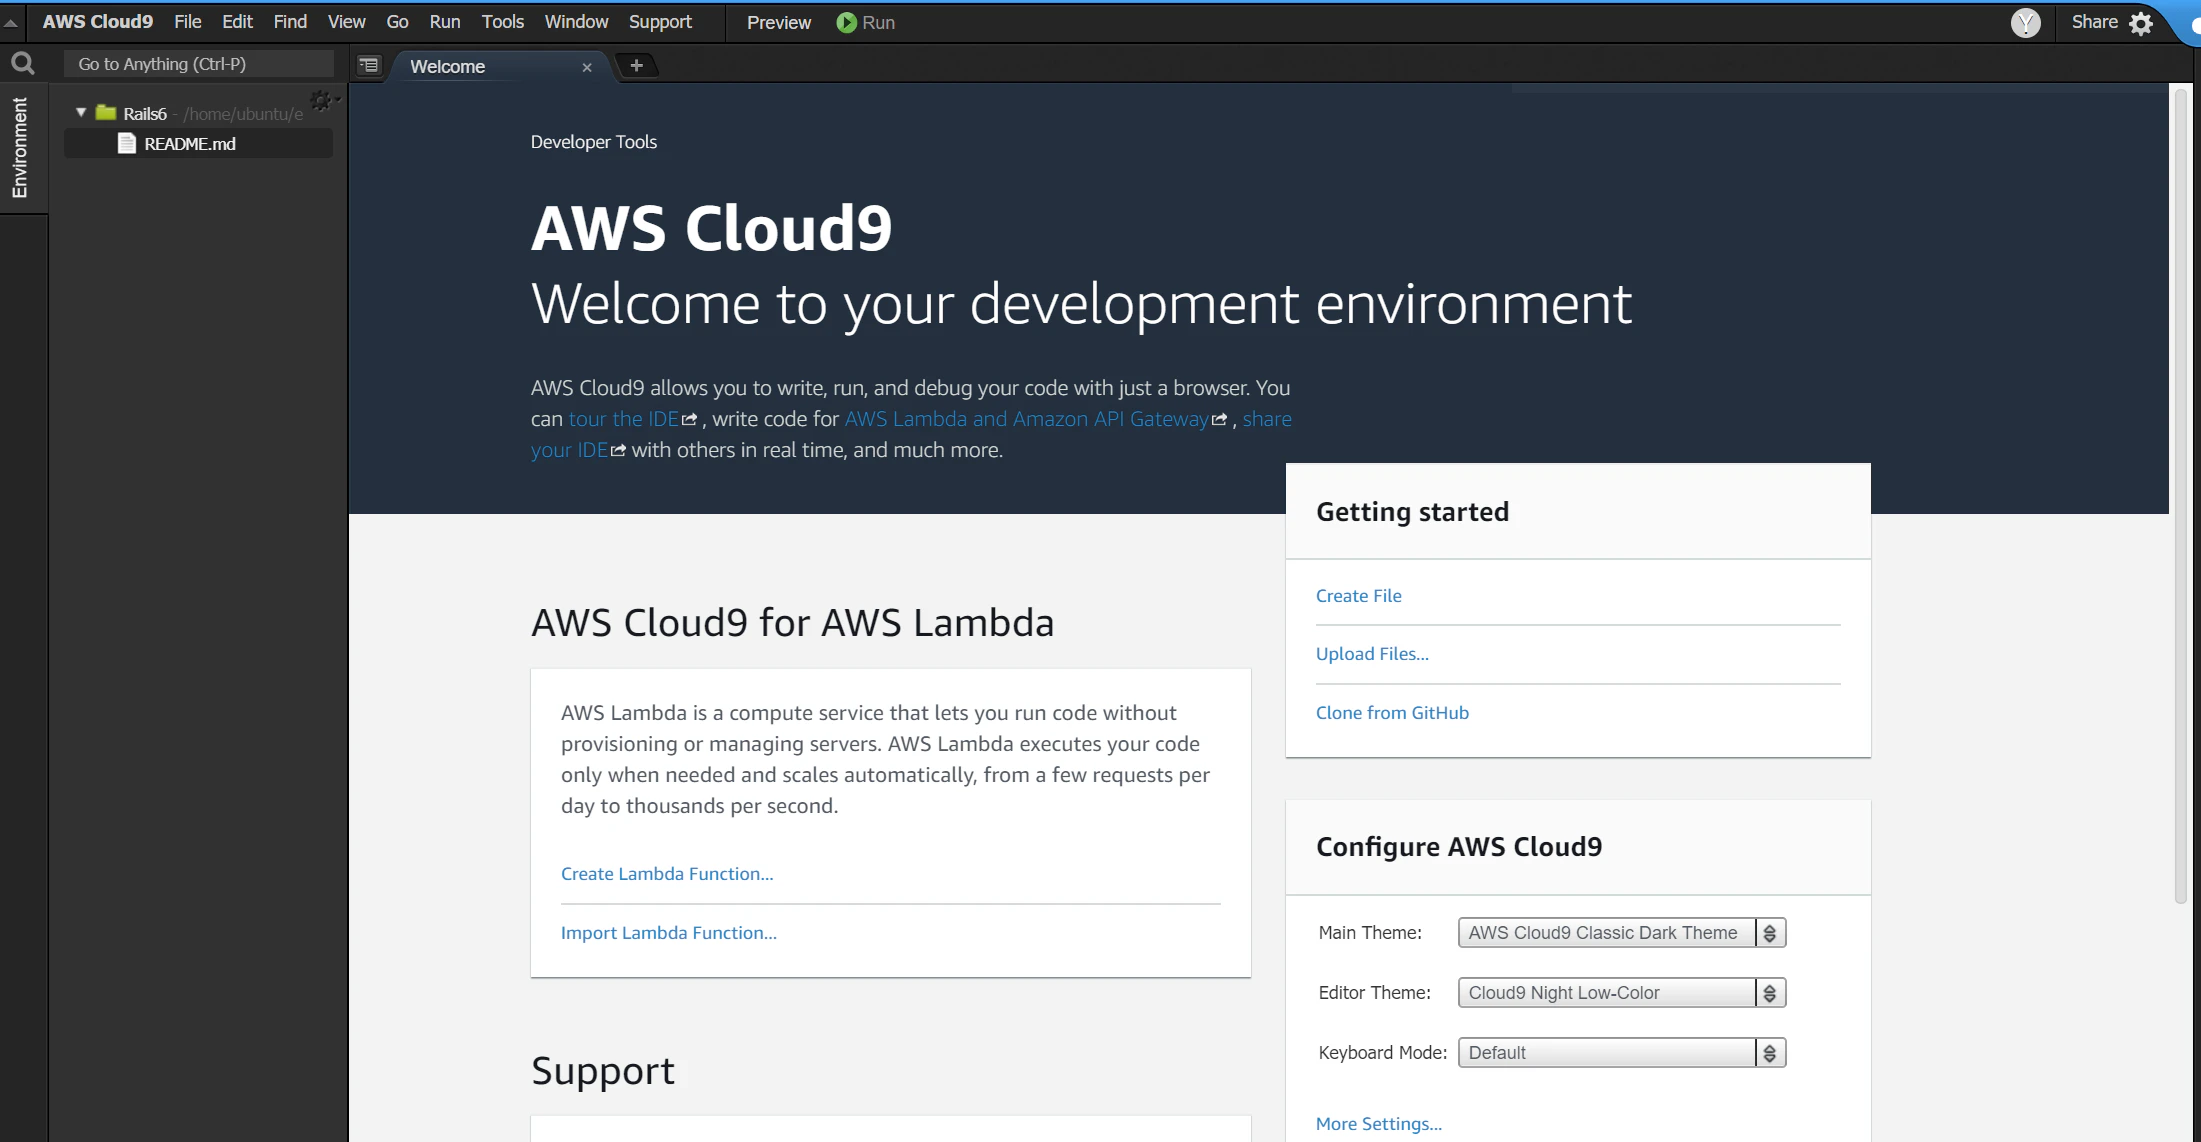
Task: Collapse the top menu bar arrow
Action: pos(11,22)
